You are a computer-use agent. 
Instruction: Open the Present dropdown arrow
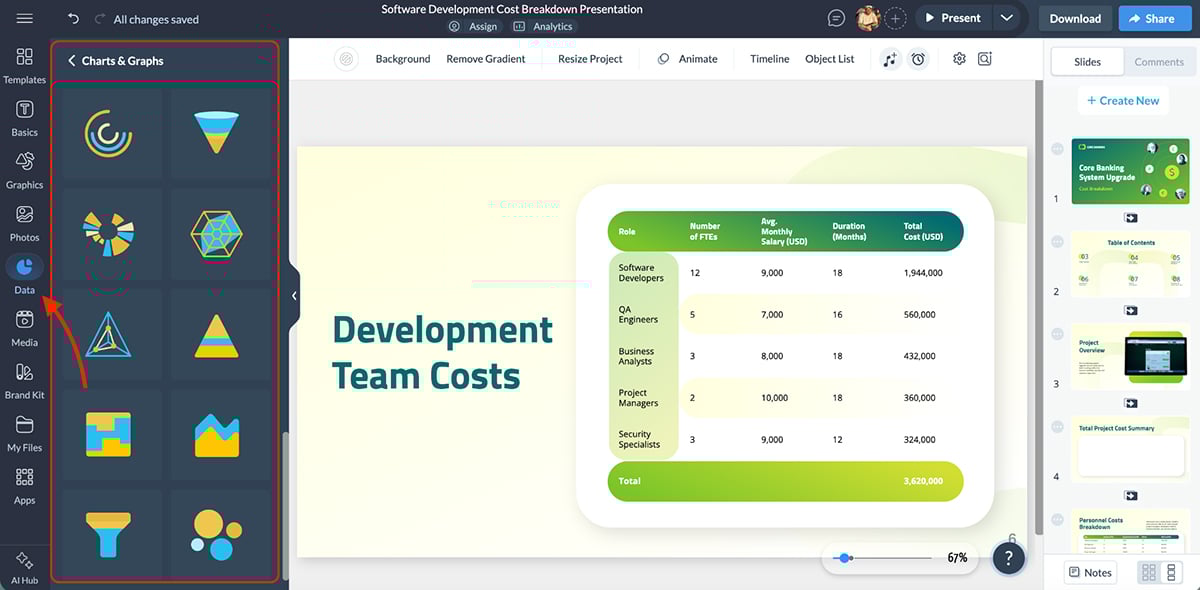click(x=1007, y=17)
